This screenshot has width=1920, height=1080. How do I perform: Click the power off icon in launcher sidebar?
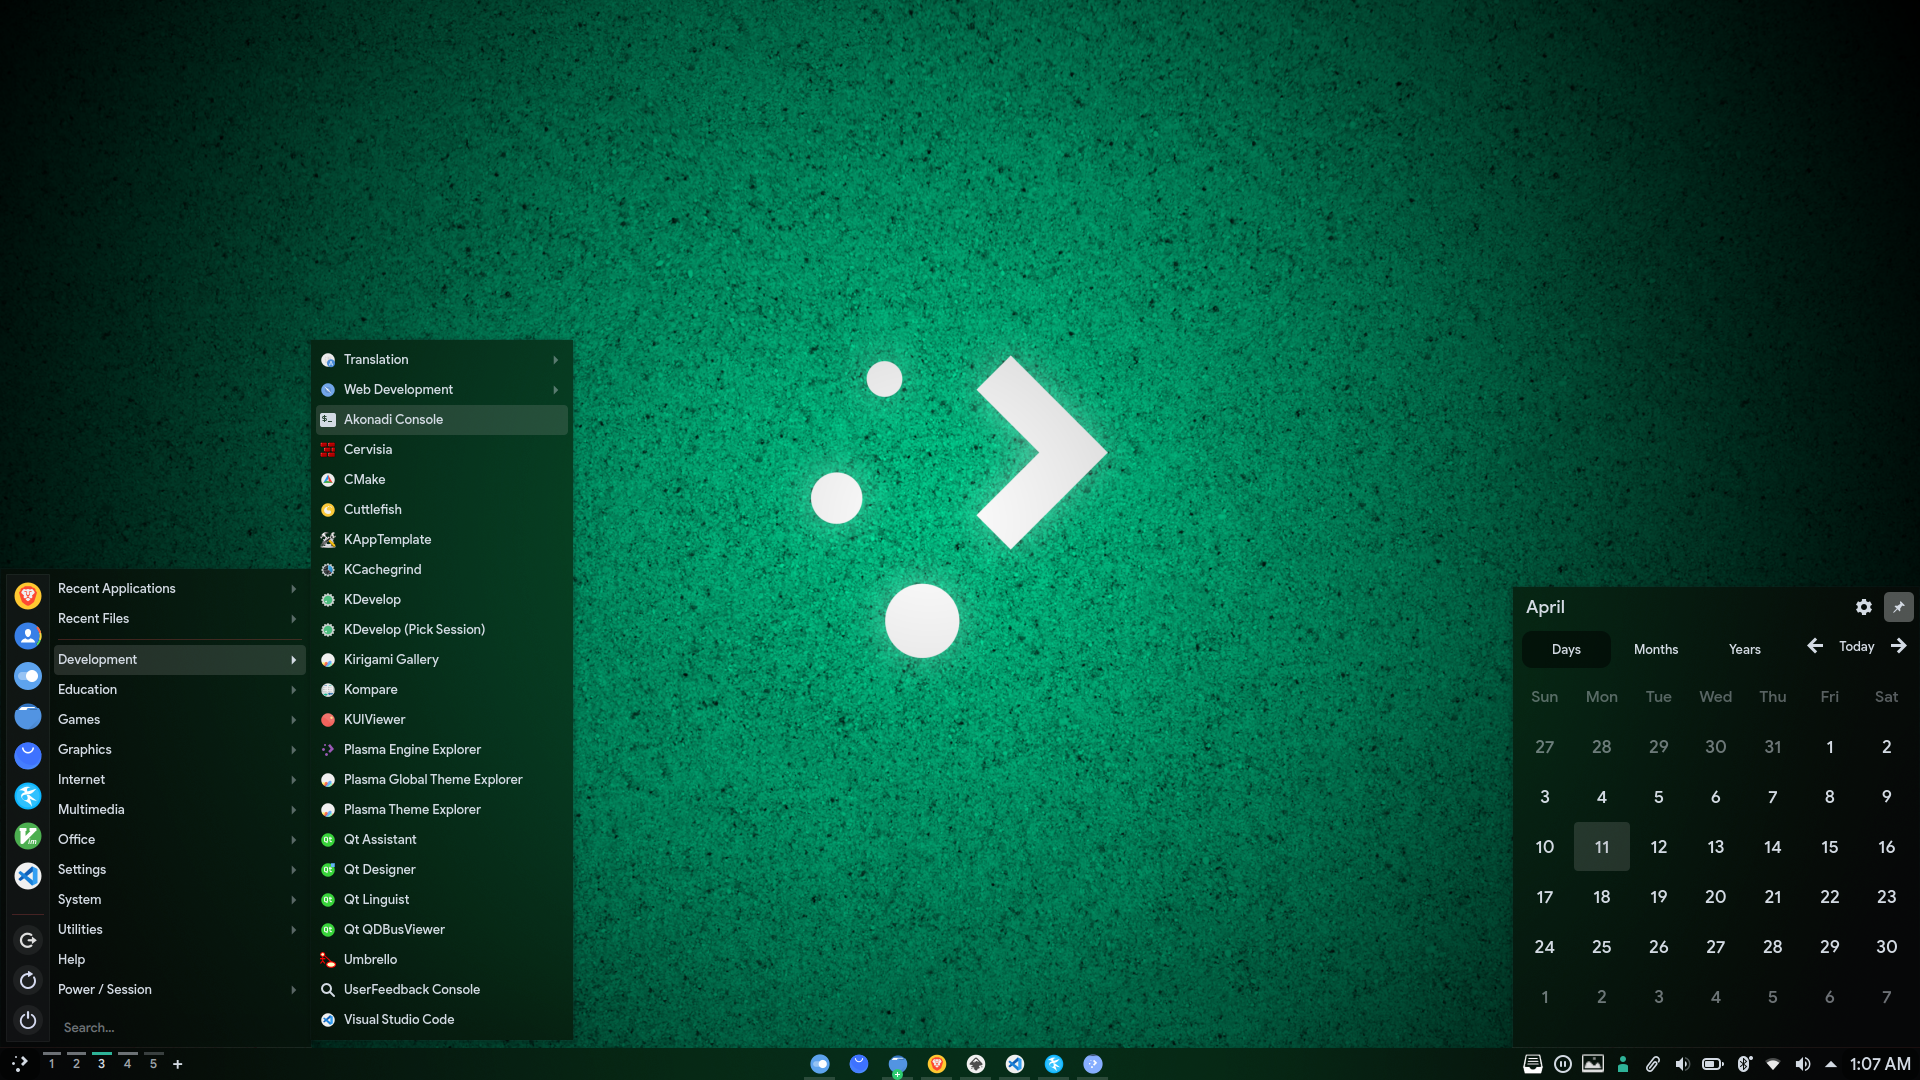coord(28,1020)
